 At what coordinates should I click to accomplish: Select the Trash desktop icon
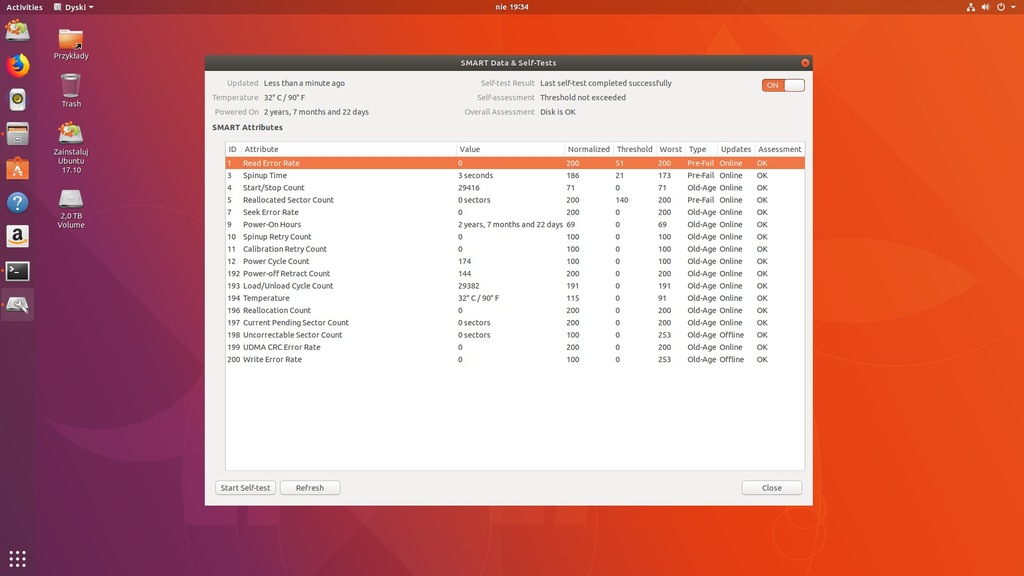pyautogui.click(x=71, y=90)
